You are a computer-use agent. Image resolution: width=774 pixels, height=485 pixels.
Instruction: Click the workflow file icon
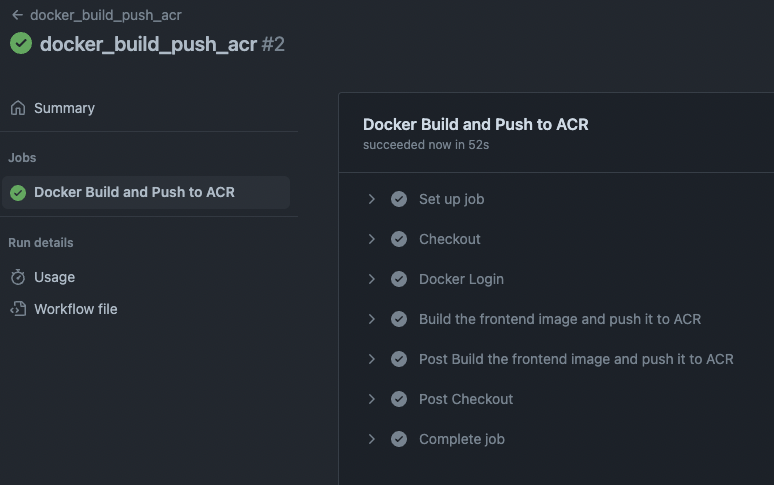click(17, 309)
